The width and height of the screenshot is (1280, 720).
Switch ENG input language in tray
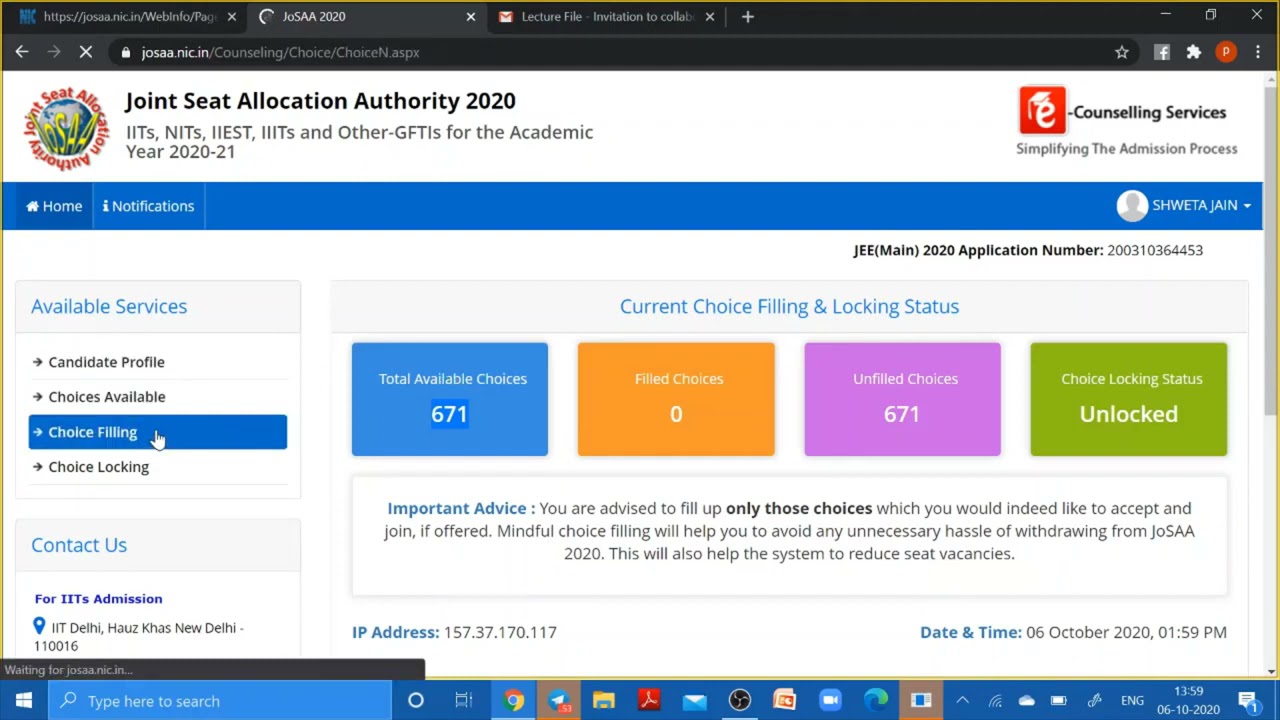pos(1132,701)
